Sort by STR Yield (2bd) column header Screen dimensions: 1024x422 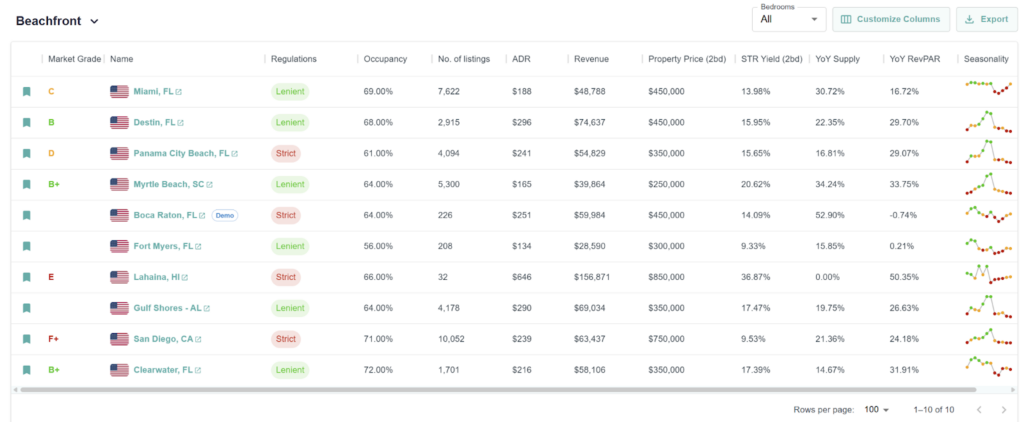coord(771,59)
